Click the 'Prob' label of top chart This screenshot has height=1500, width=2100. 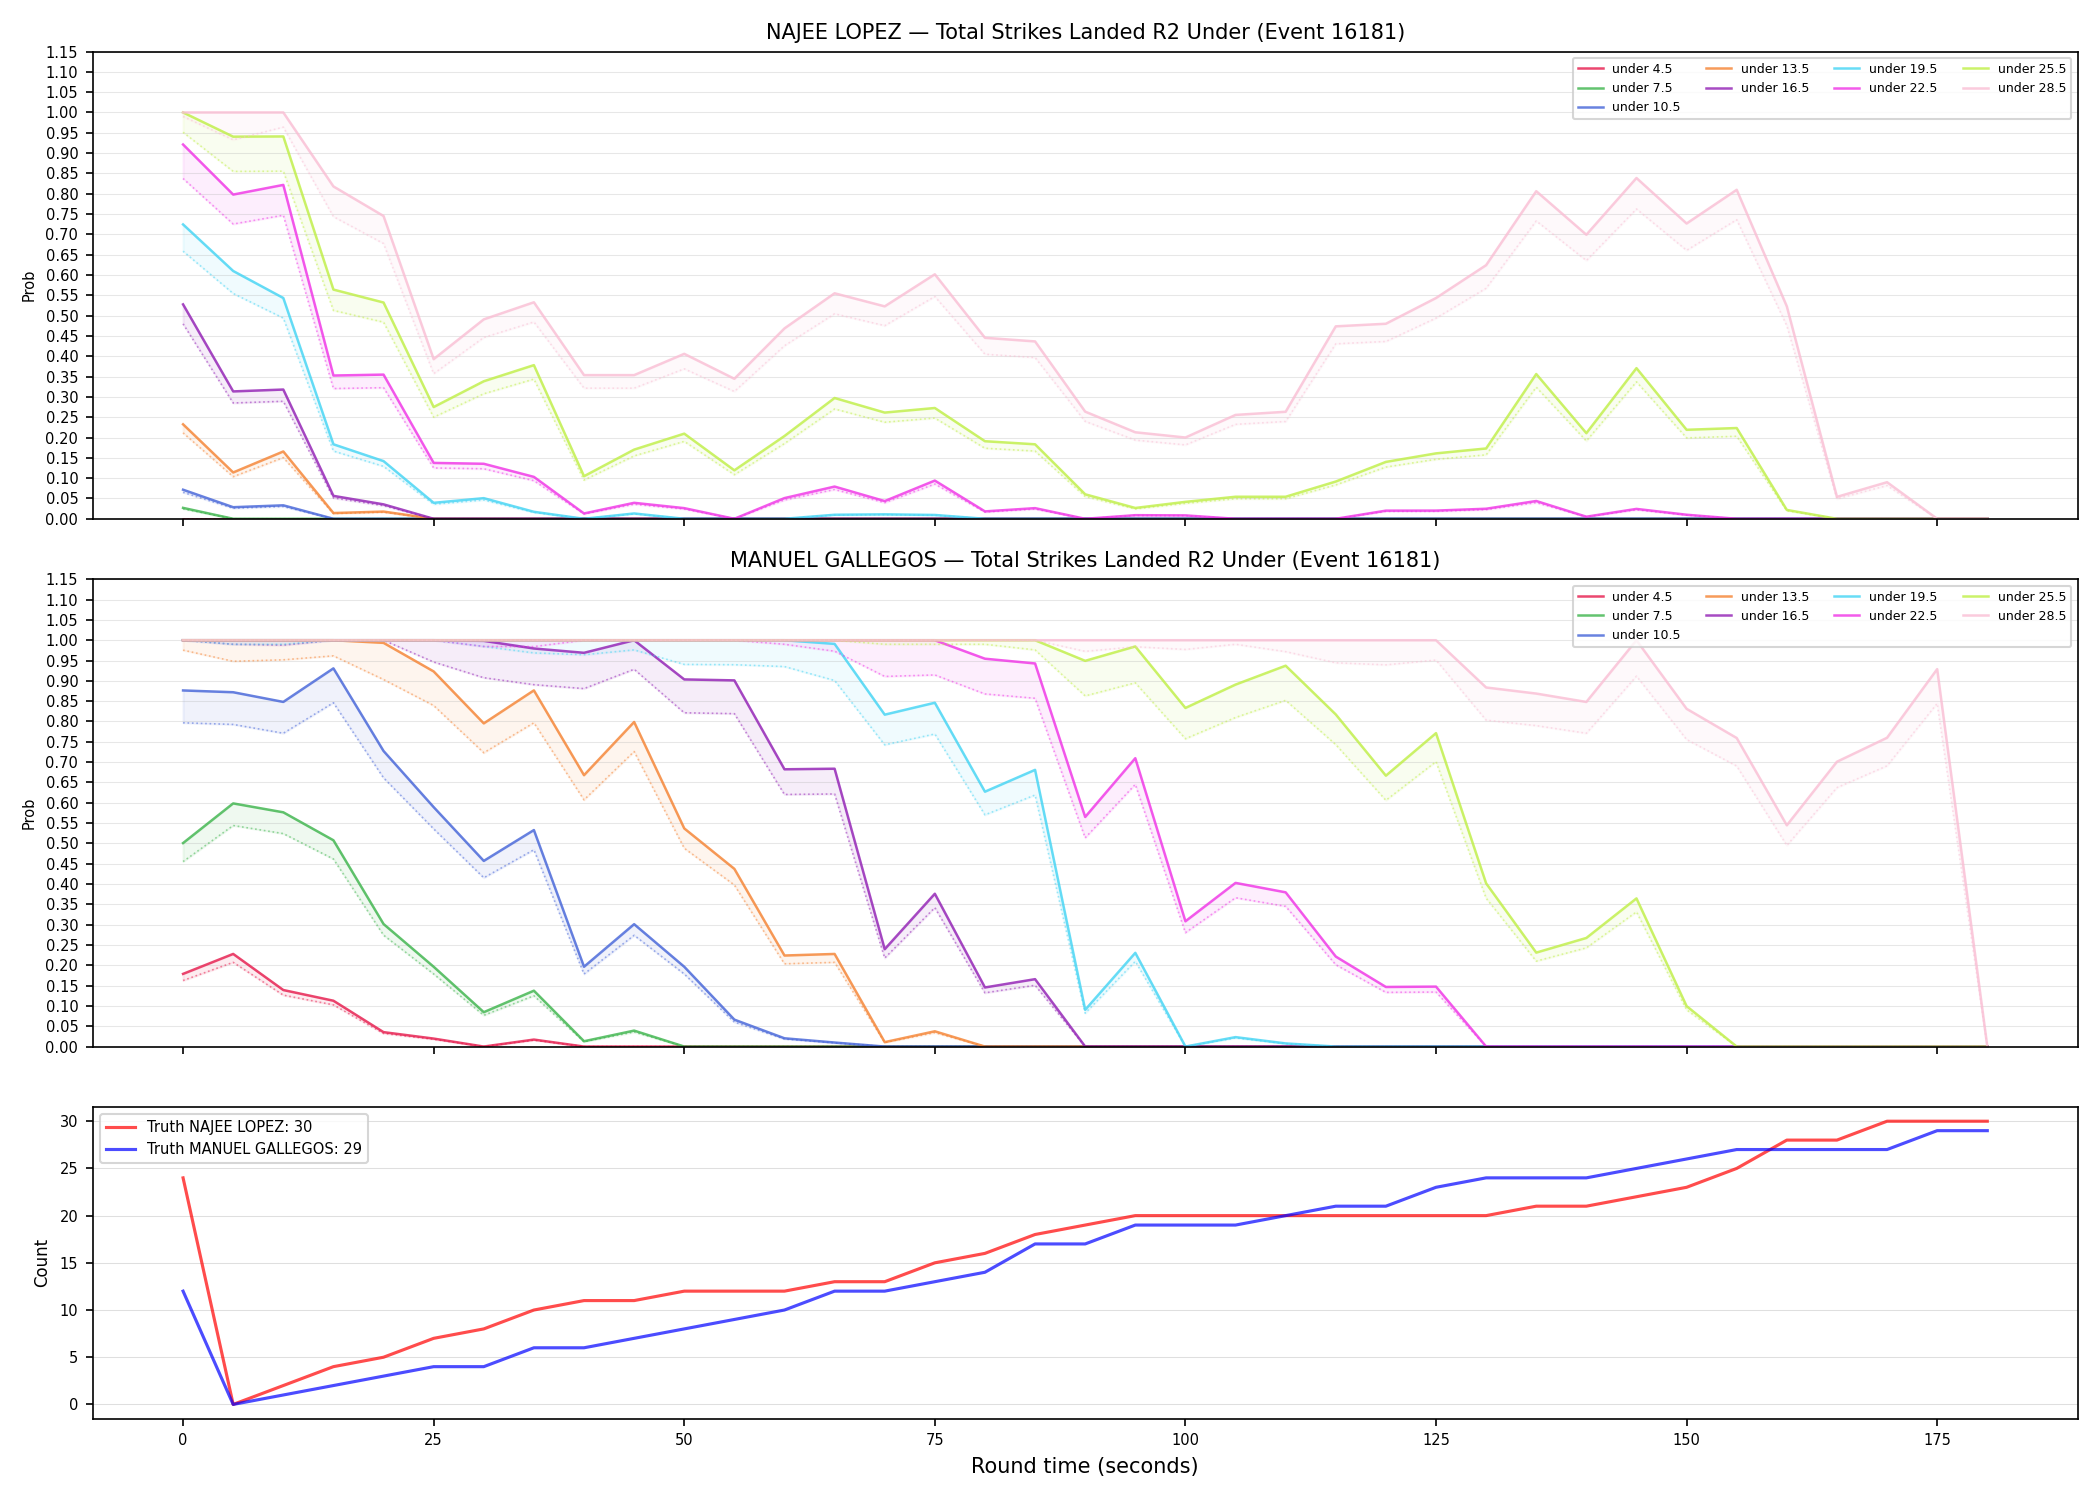coord(29,287)
